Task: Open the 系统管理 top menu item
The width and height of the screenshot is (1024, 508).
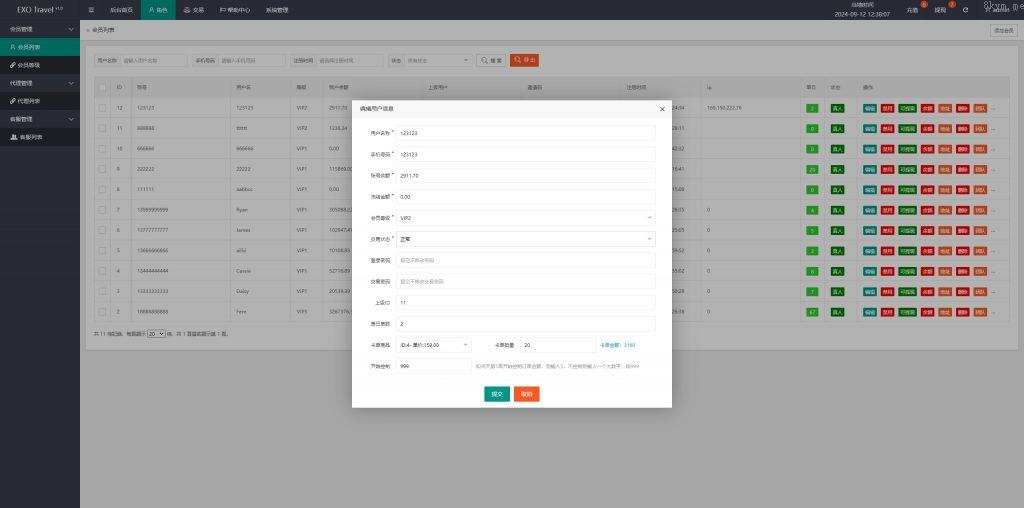Action: [x=276, y=9]
